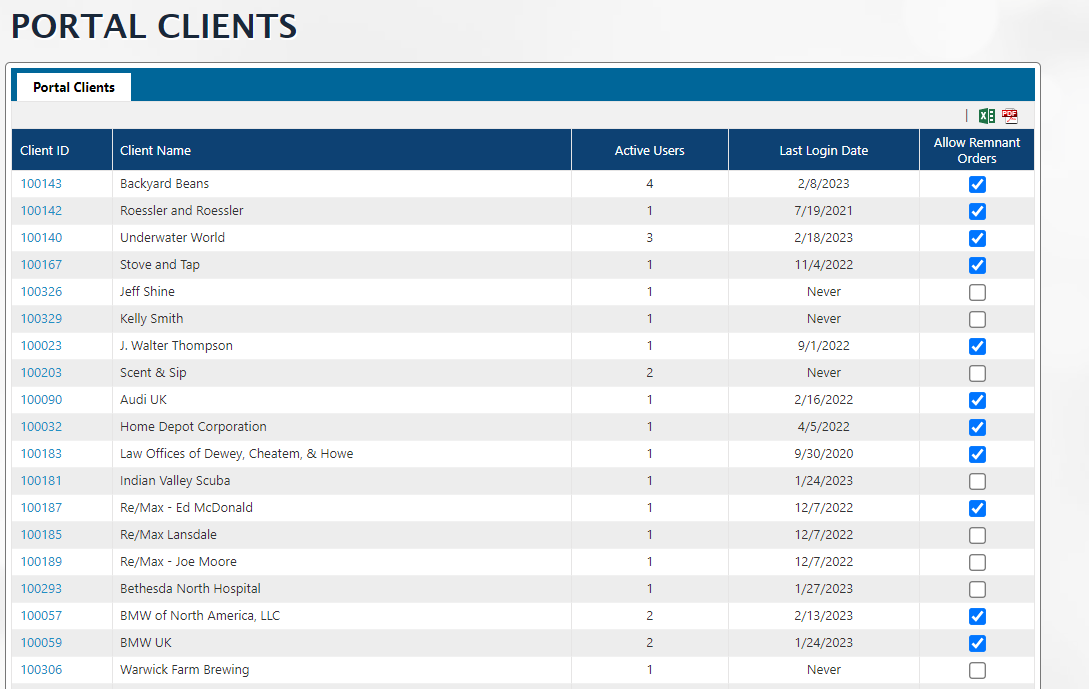Sort table by Client Name column header
1089x689 pixels.
pos(155,151)
